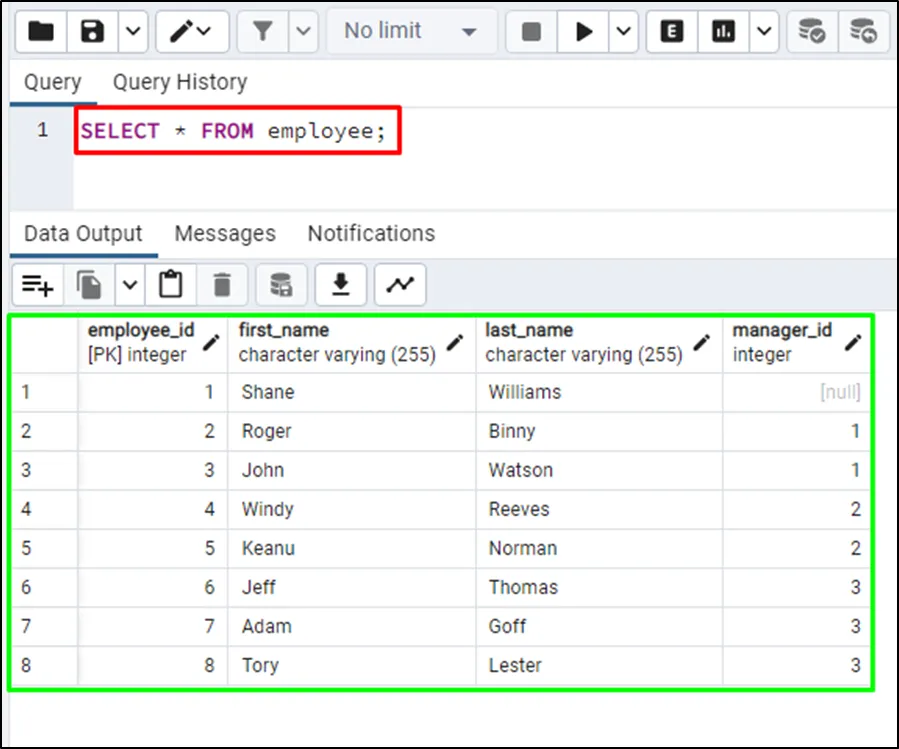Click the Open File folder icon

41,31
